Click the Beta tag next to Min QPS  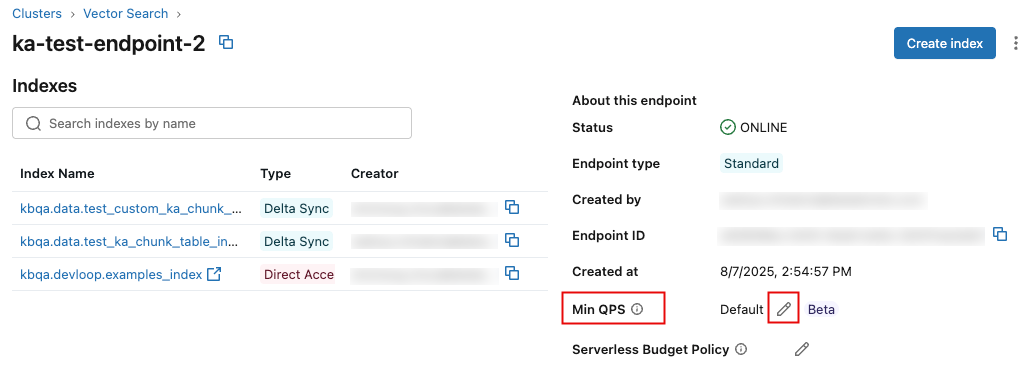tap(821, 309)
